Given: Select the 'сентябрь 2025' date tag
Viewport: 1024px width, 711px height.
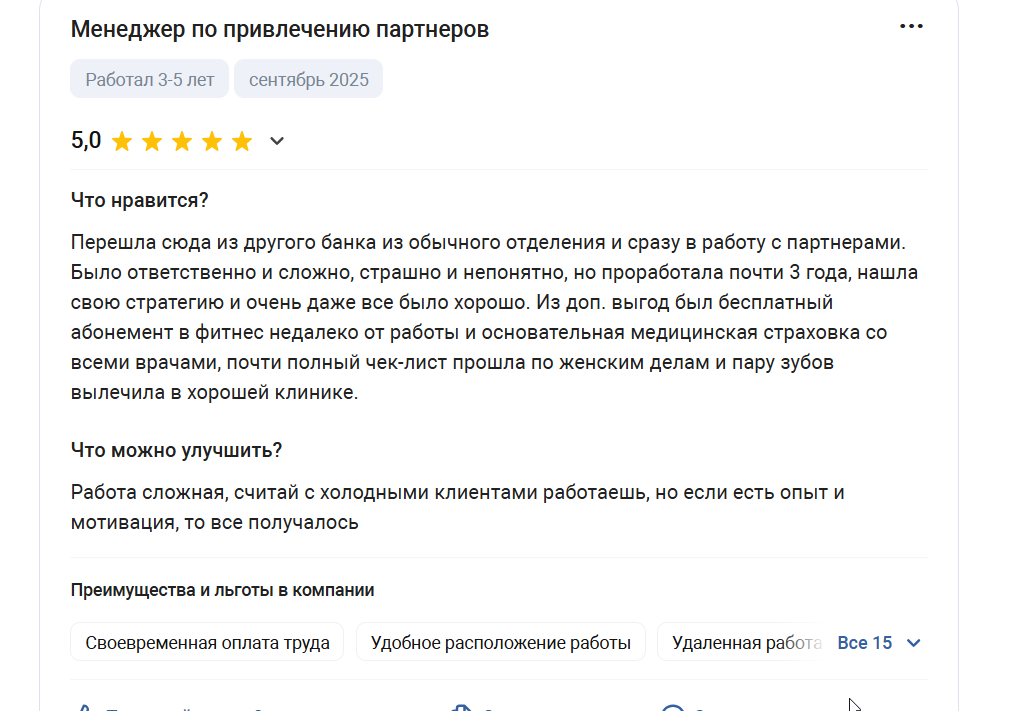Looking at the screenshot, I should click(x=309, y=80).
